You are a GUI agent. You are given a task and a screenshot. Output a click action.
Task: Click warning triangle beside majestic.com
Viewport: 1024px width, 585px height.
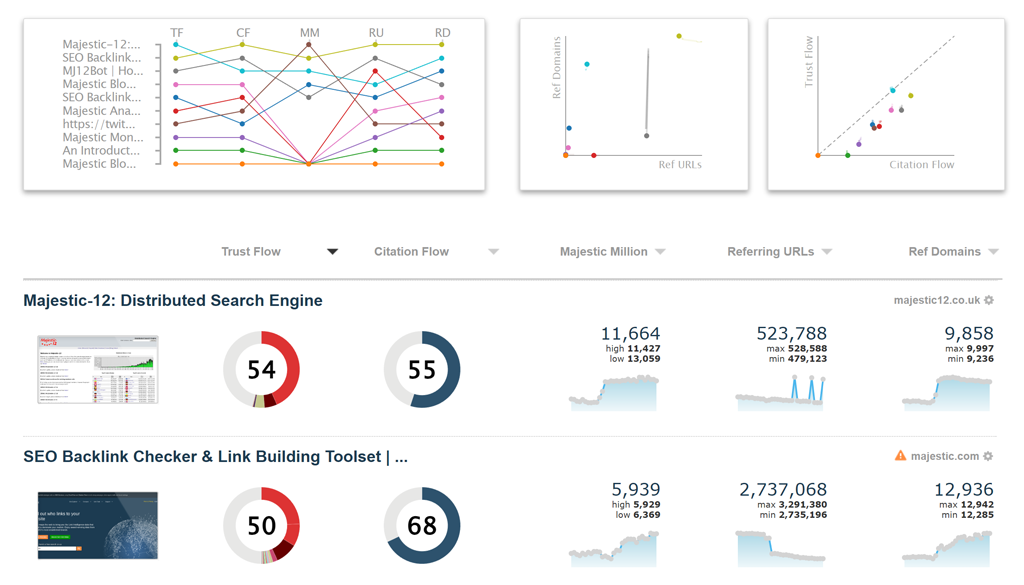tap(901, 456)
